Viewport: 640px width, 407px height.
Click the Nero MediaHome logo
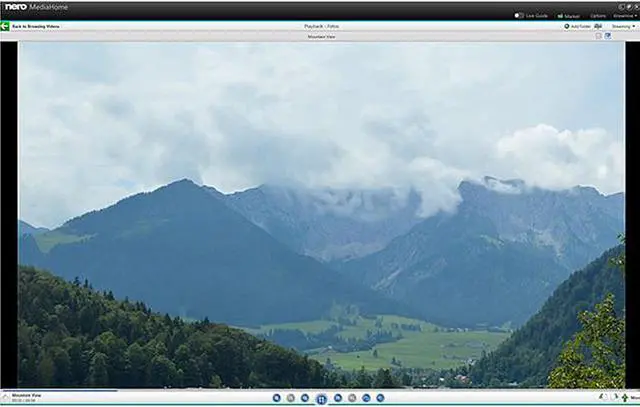(36, 7)
